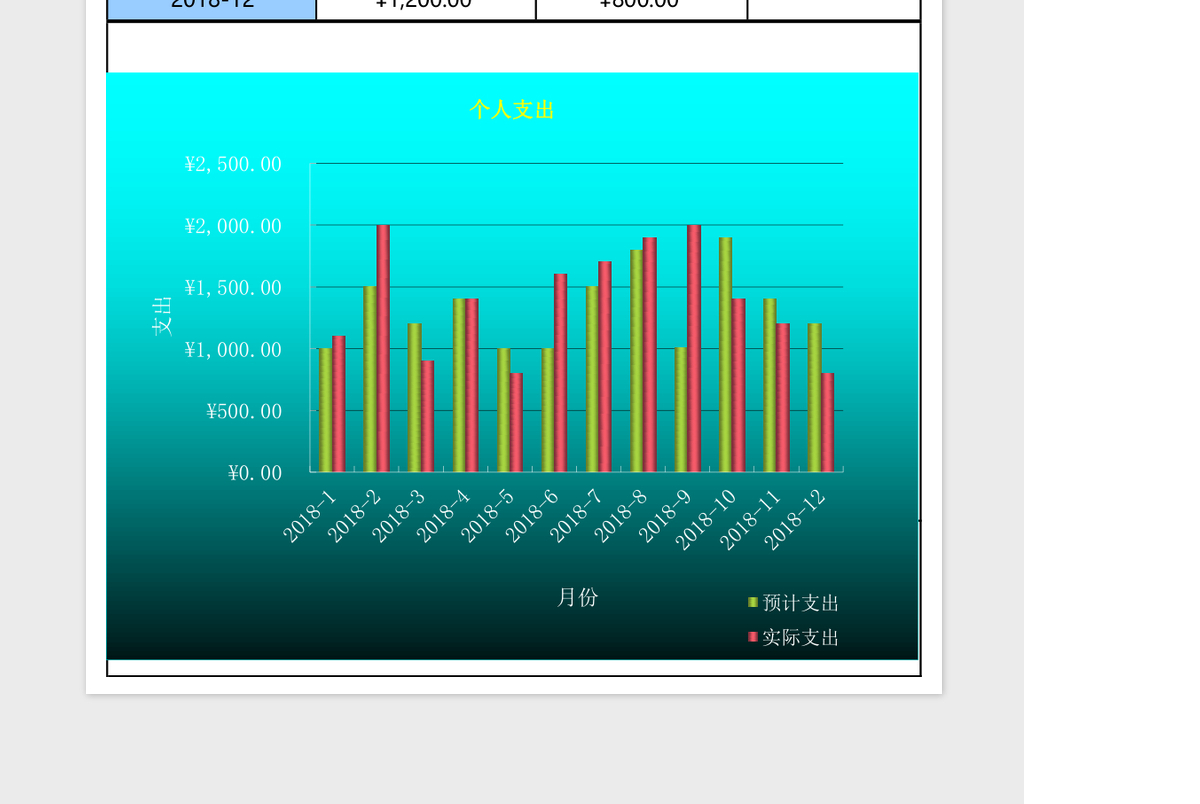Select the green 预计支出 bar for 2018-8
The width and height of the screenshot is (1200, 804).
tap(637, 361)
